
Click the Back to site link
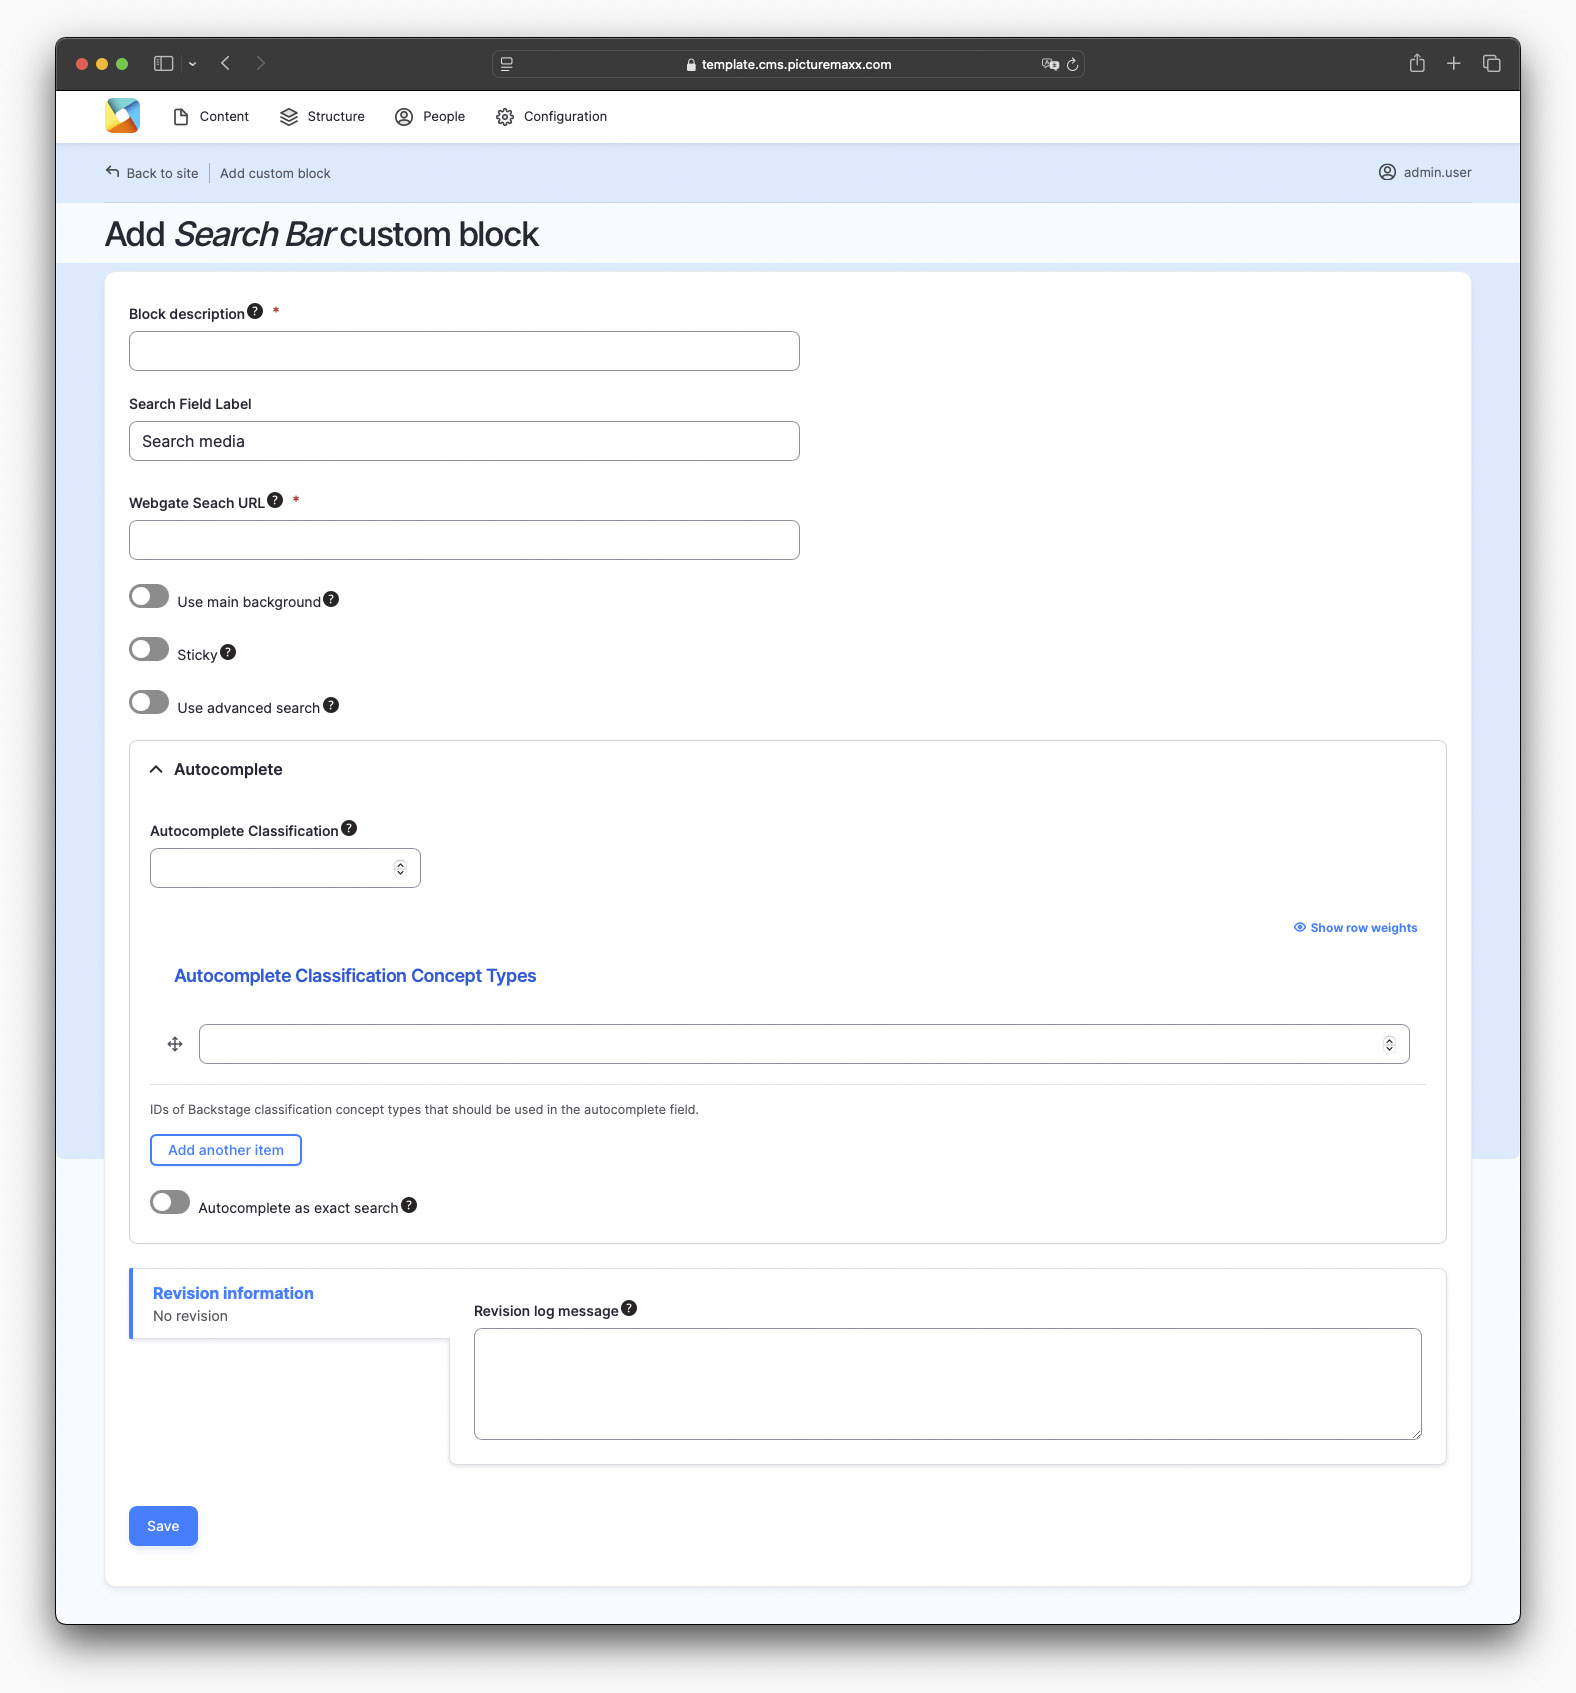point(152,173)
